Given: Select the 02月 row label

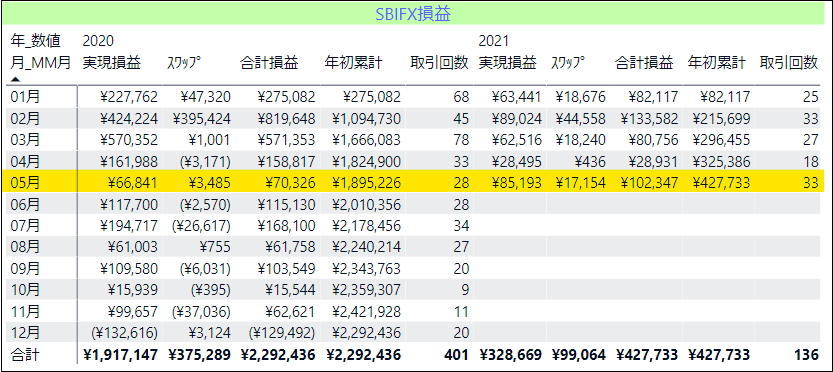Looking at the screenshot, I should point(26,119).
